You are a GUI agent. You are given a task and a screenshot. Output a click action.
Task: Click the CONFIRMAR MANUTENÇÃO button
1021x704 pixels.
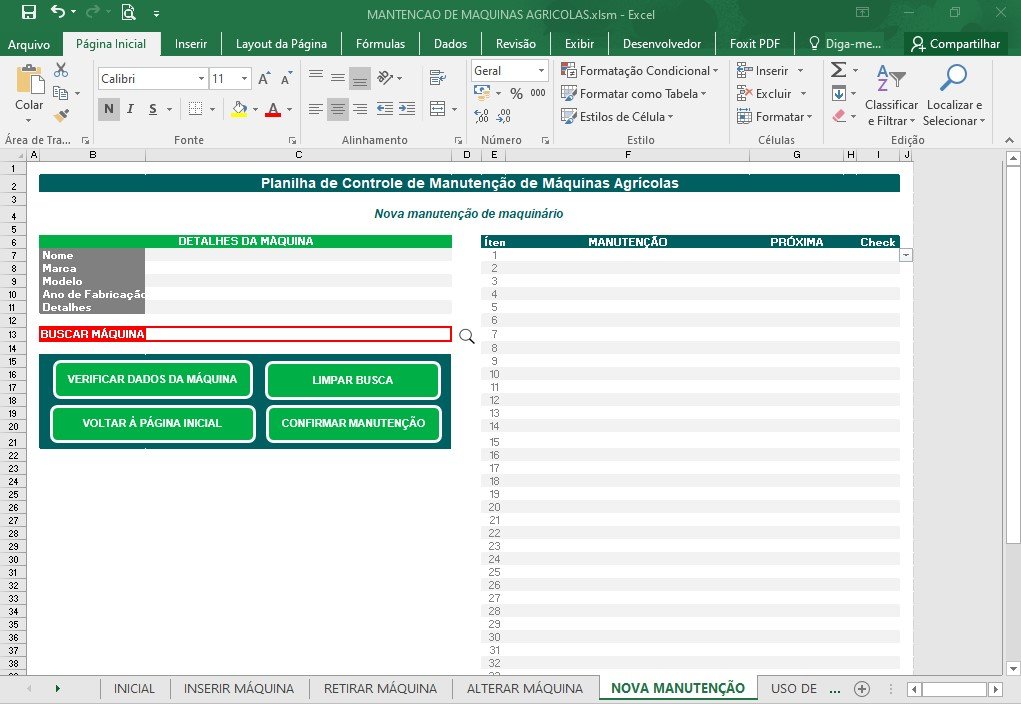coord(354,423)
